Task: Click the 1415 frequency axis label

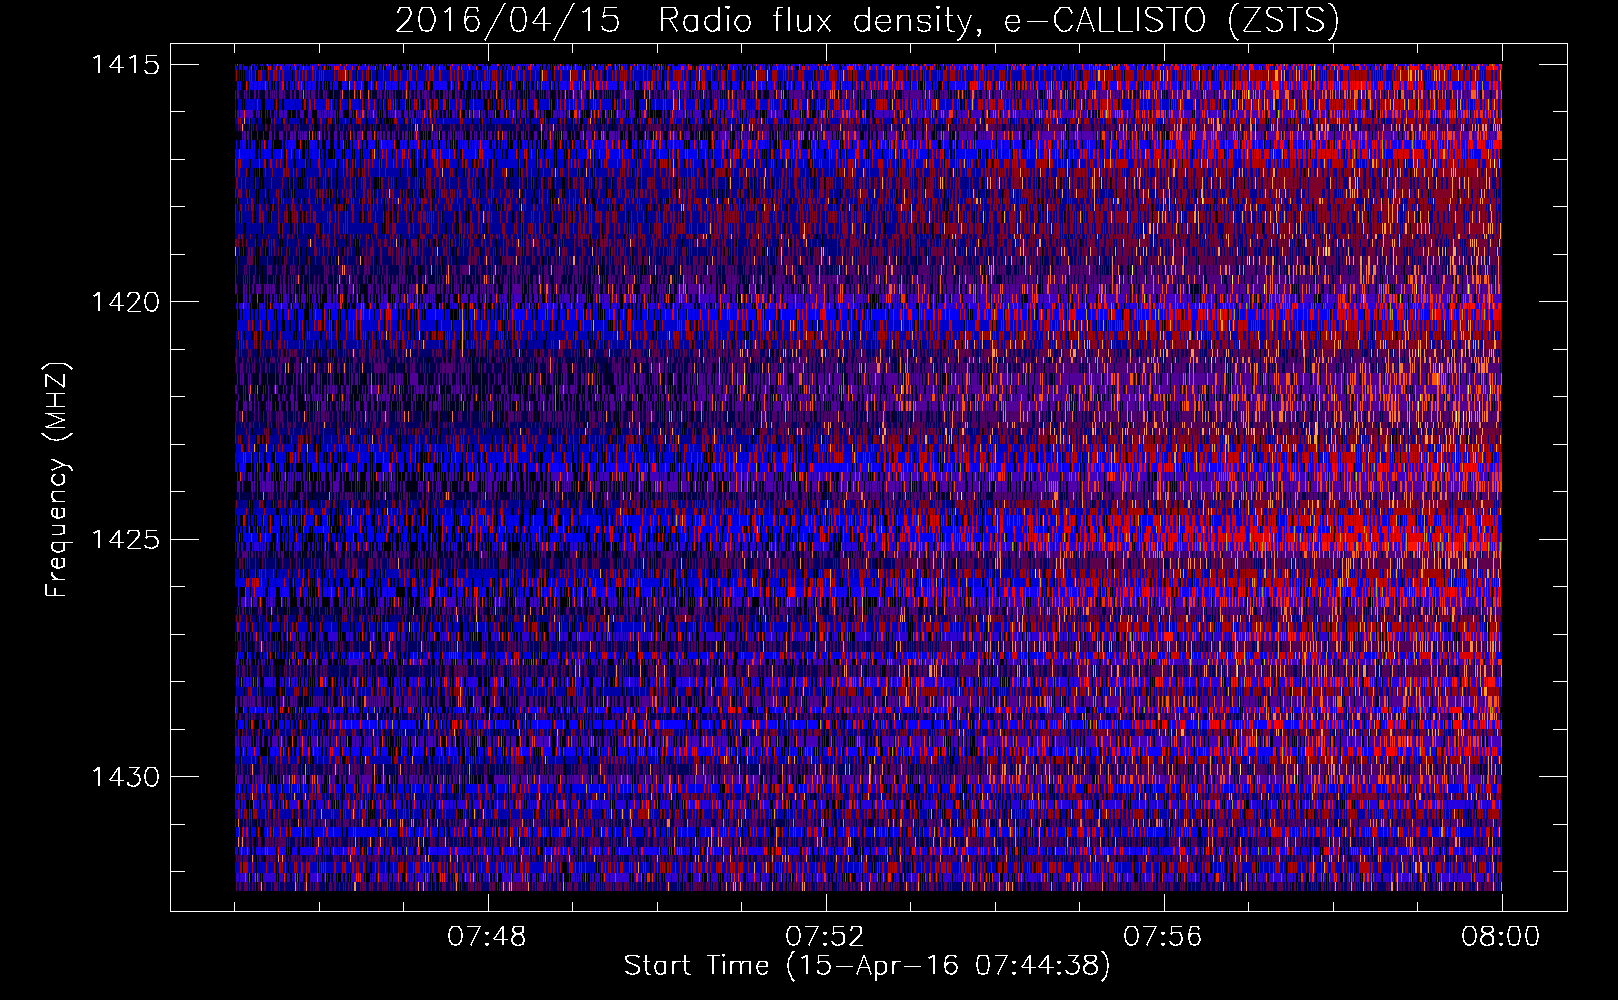Action: click(125, 65)
